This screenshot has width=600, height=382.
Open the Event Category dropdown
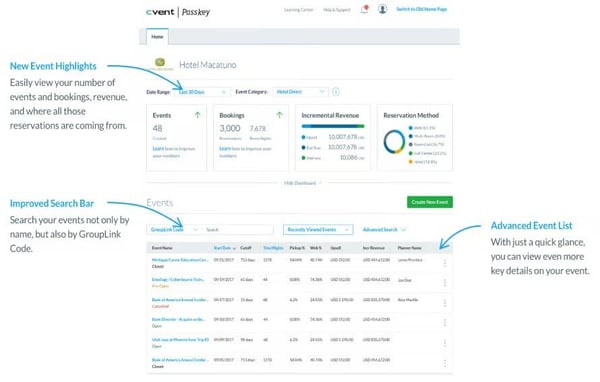pos(300,92)
